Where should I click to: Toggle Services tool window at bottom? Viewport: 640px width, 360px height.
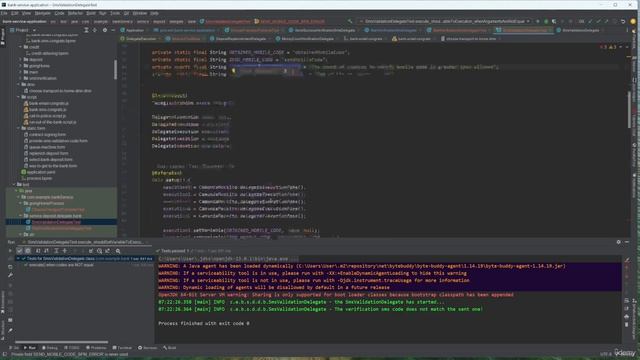tap(147, 348)
